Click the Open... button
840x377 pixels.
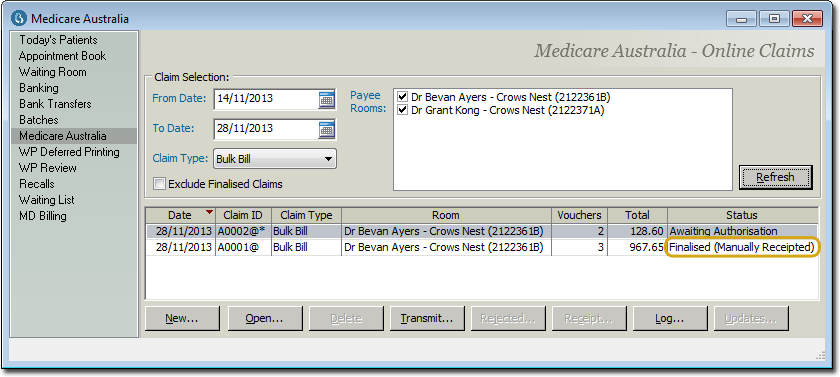click(265, 319)
